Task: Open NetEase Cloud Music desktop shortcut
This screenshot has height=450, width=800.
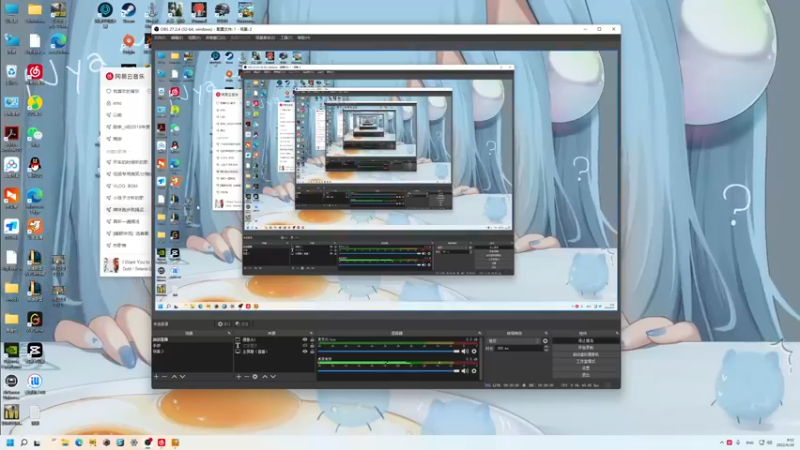Action: 35,74
